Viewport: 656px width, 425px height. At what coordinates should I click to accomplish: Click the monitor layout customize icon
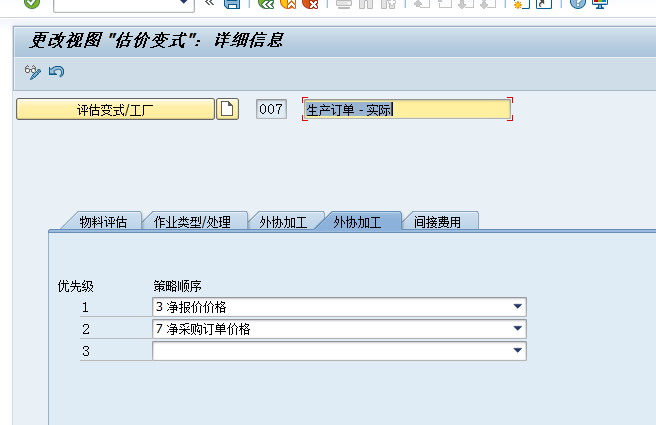point(600,4)
